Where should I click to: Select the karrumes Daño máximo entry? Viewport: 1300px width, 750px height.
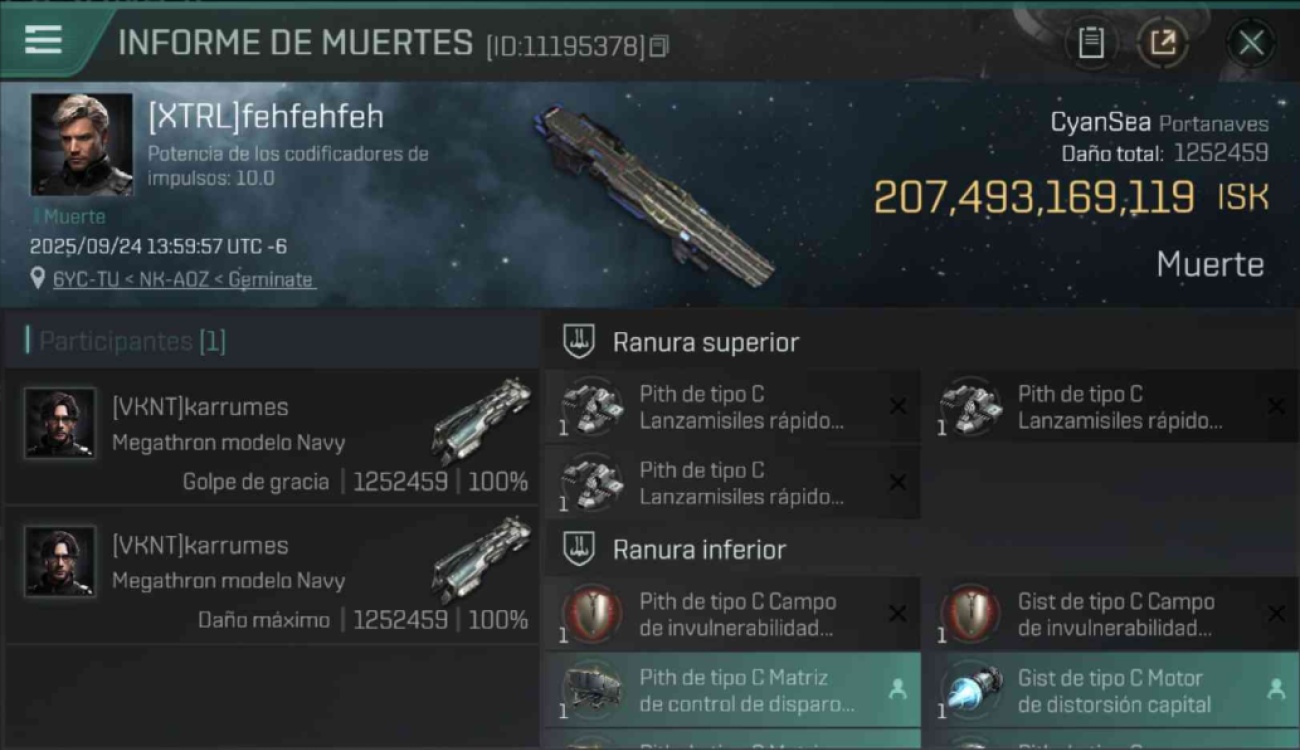point(272,575)
